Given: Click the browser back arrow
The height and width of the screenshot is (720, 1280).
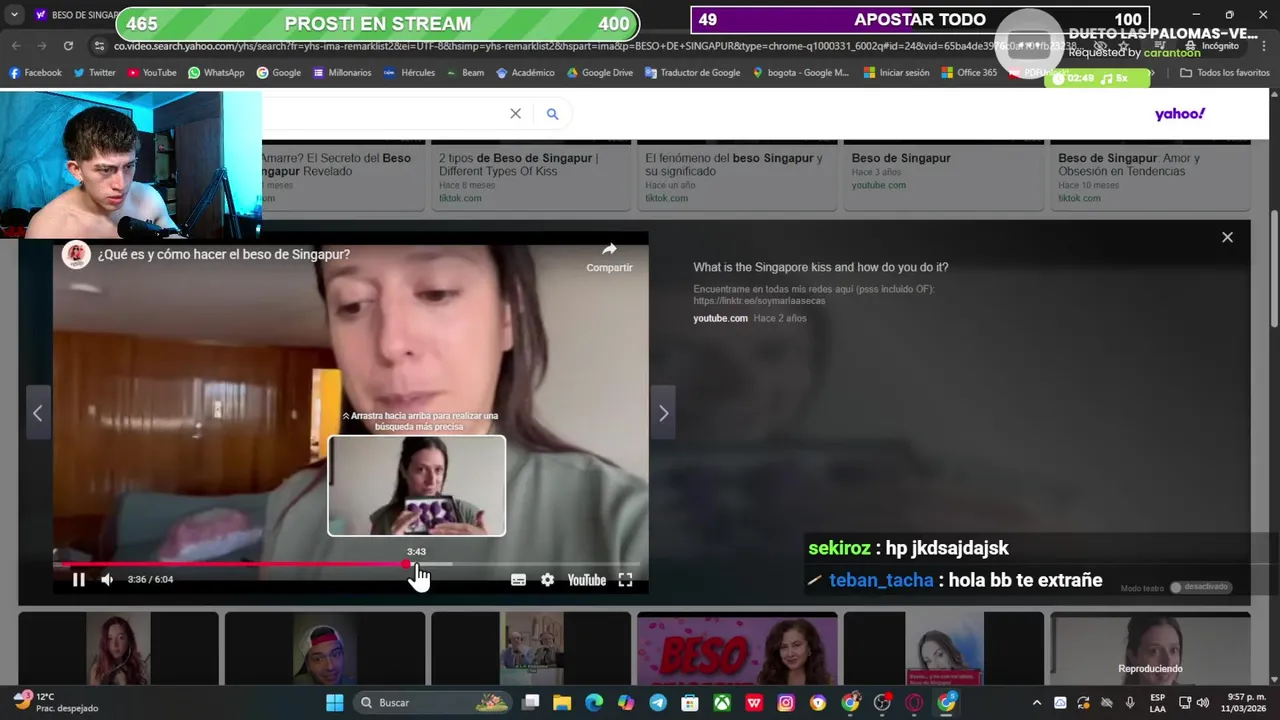Looking at the screenshot, I should click(x=16, y=46).
